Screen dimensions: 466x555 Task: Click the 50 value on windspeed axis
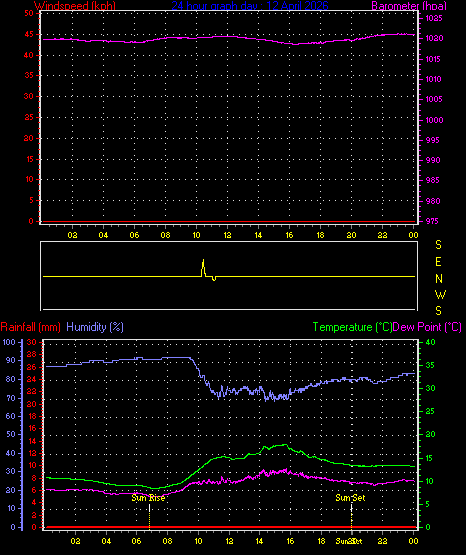(29, 13)
